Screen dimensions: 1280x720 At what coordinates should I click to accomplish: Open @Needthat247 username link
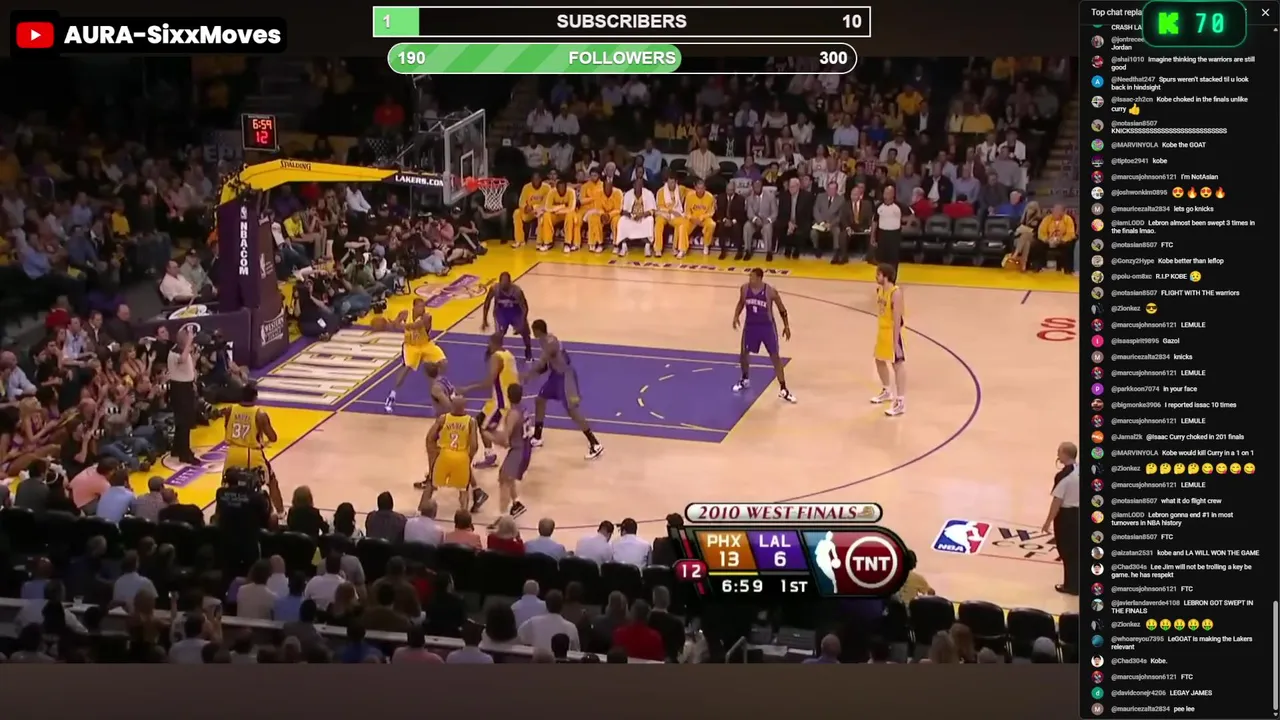point(1133,79)
